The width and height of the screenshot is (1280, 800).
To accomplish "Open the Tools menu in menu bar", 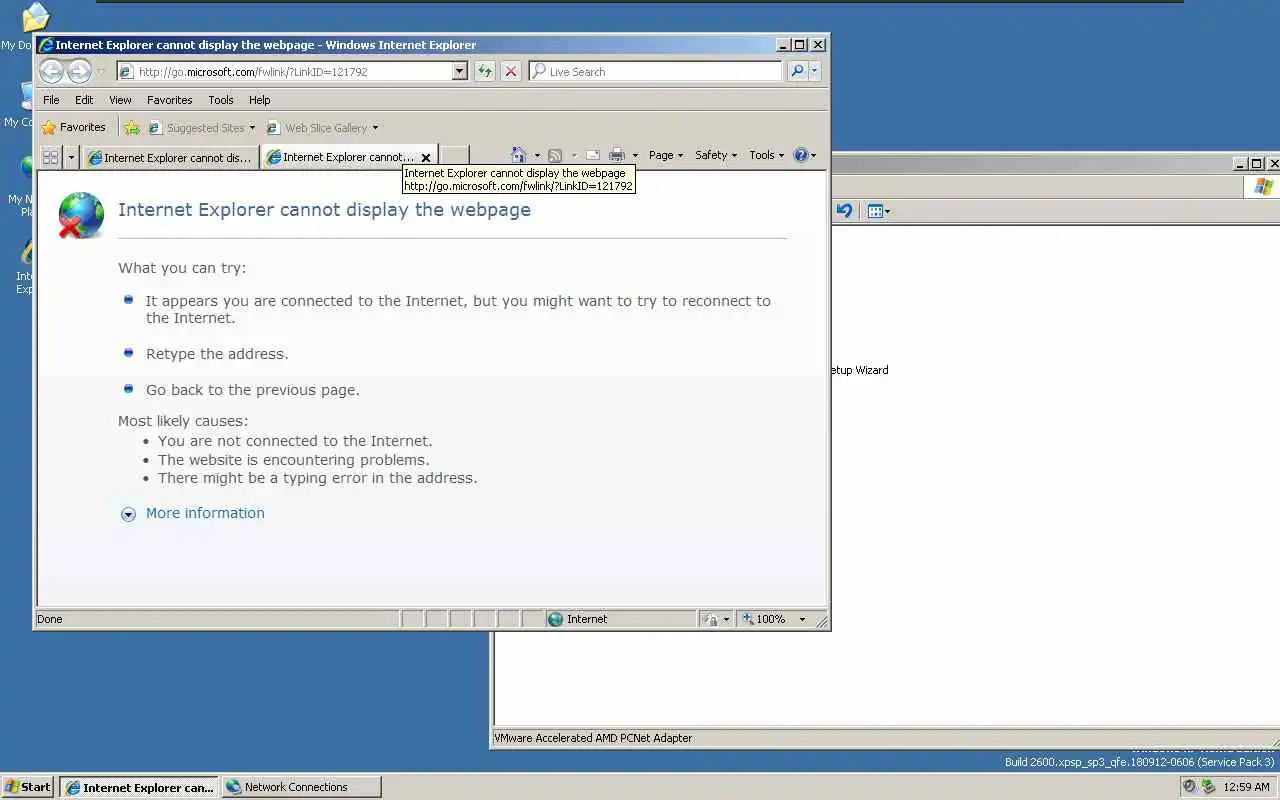I will pyautogui.click(x=221, y=100).
